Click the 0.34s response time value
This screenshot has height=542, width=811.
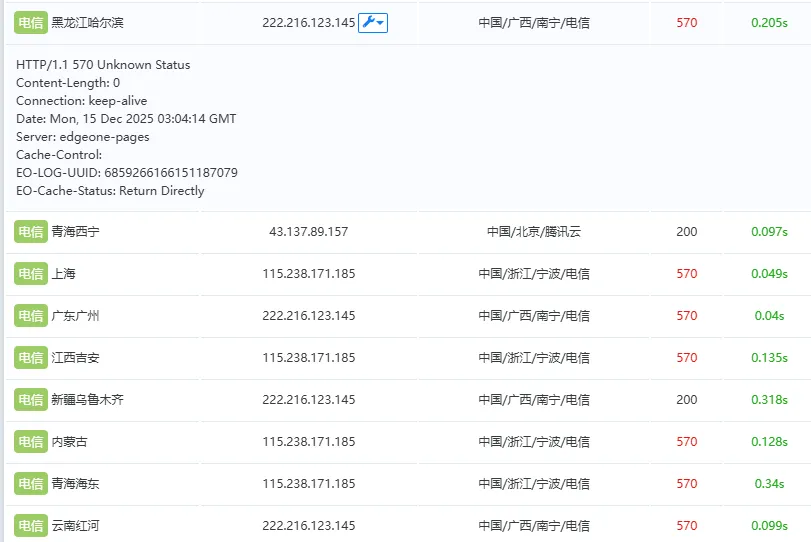coord(769,484)
